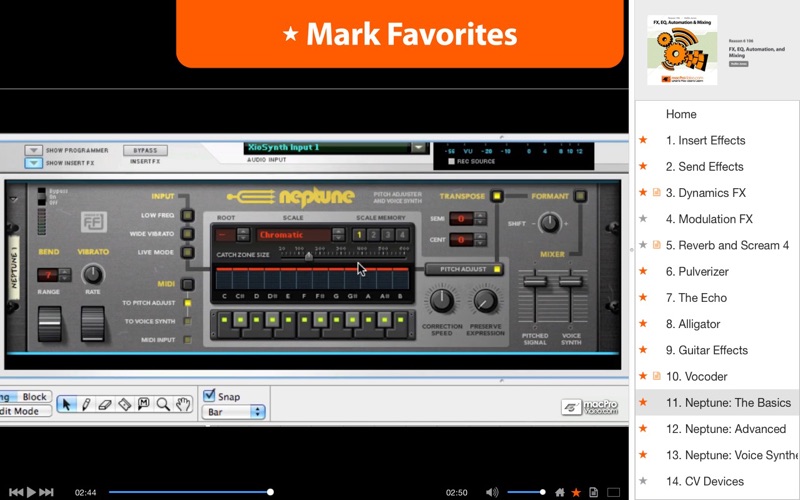Select scale memory slot 3
Image resolution: width=800 pixels, height=500 pixels.
tap(388, 235)
